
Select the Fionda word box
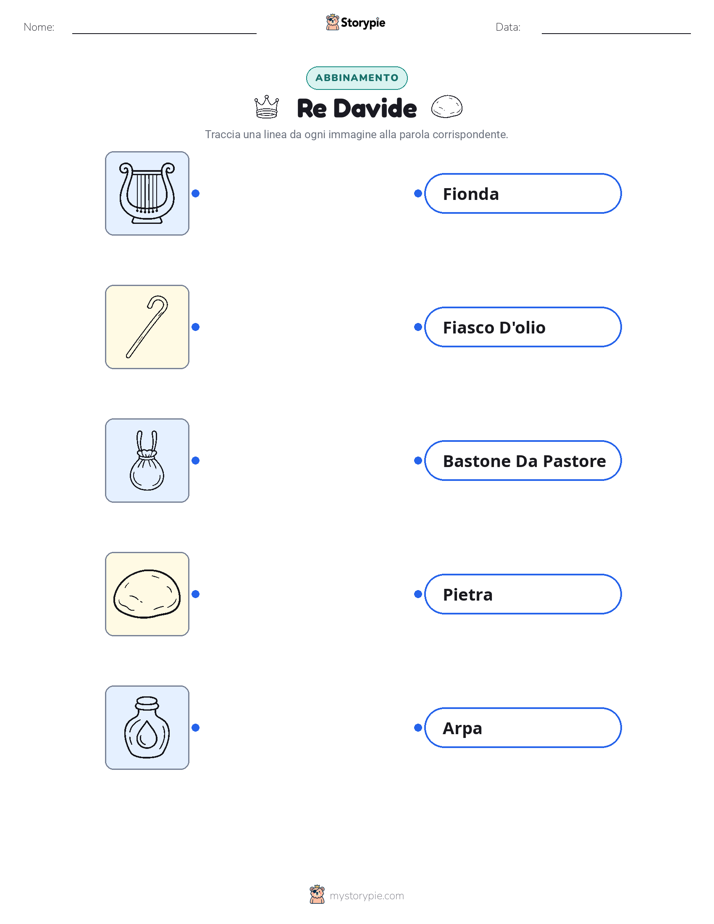click(523, 193)
